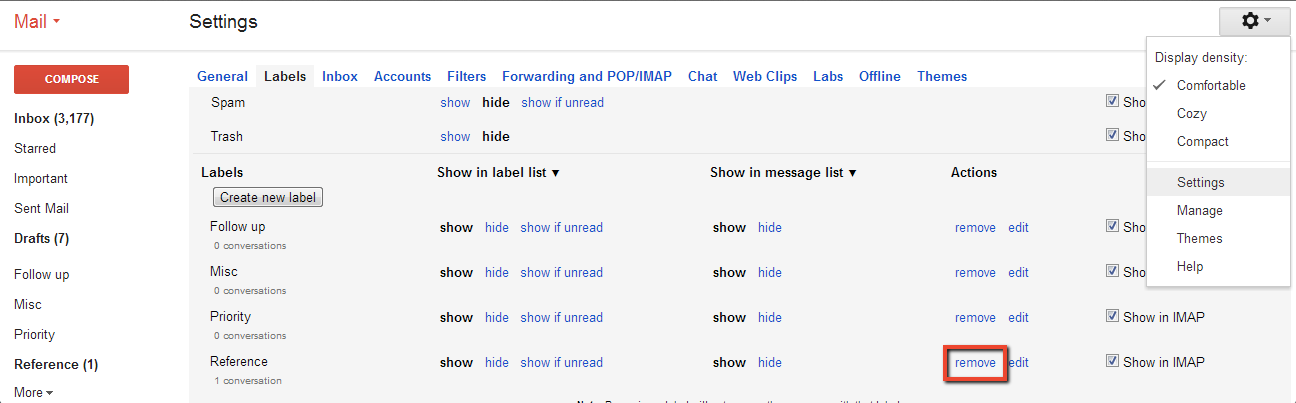The height and width of the screenshot is (403, 1296).
Task: Open the Labs tab
Action: [828, 76]
